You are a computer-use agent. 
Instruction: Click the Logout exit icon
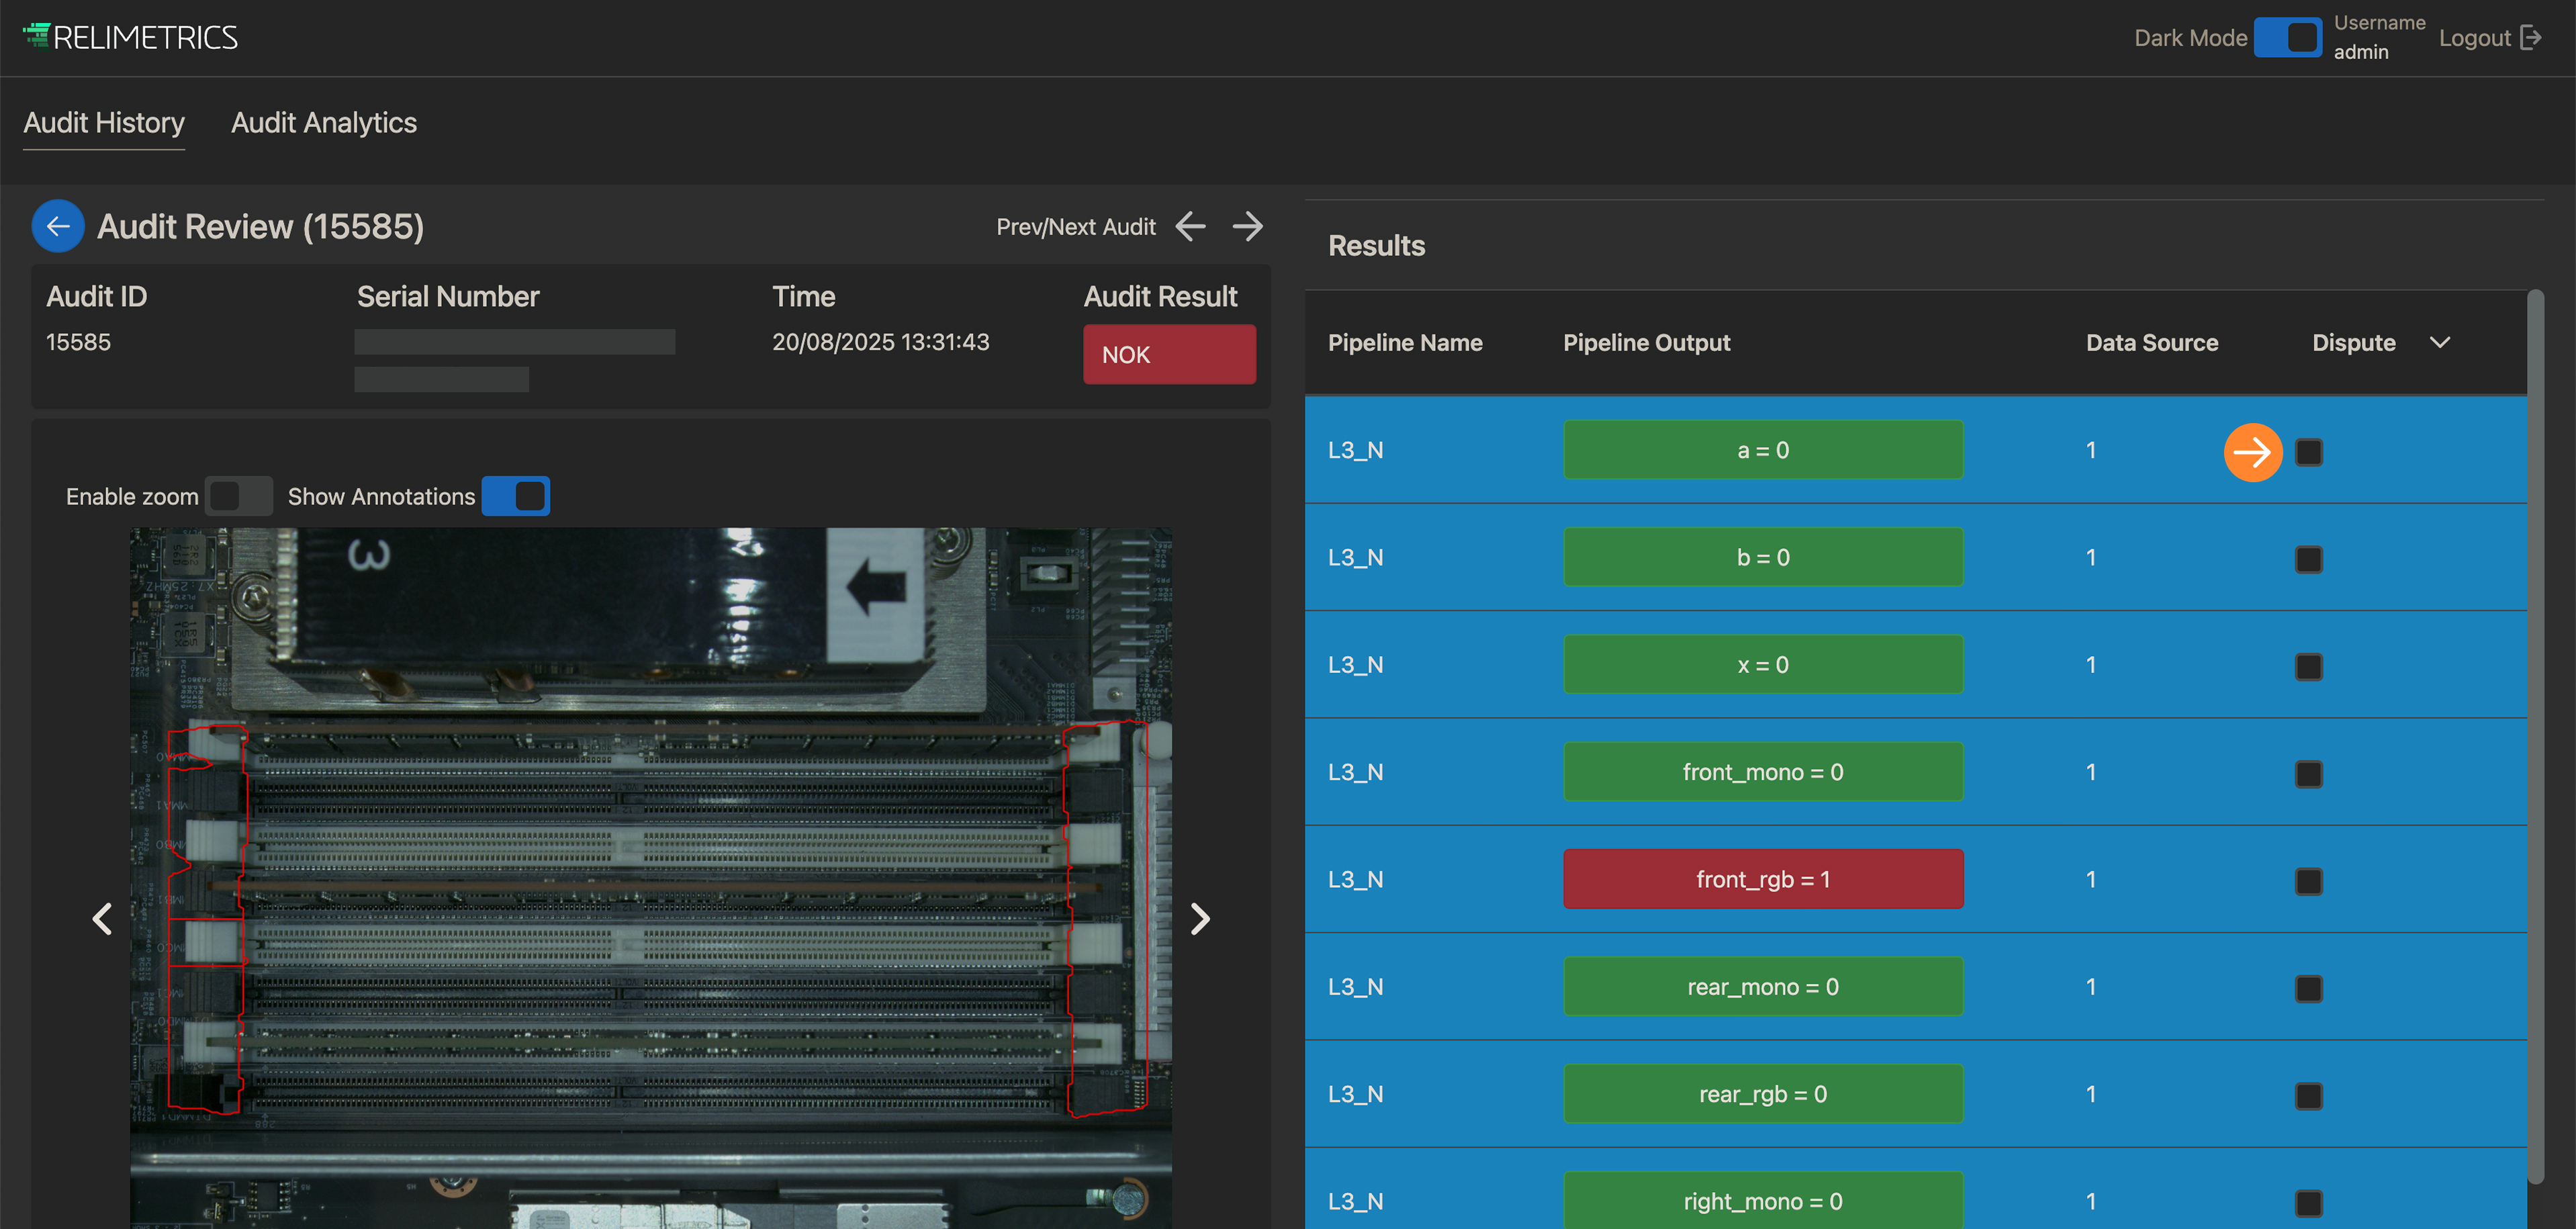2531,38
